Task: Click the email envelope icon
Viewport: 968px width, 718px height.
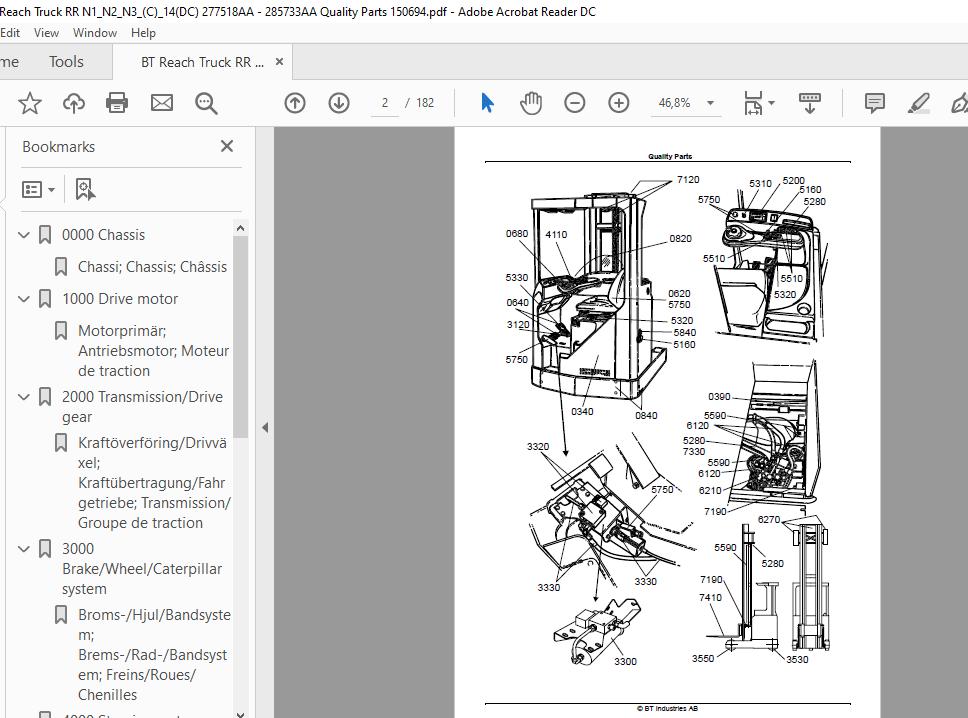Action: [161, 103]
